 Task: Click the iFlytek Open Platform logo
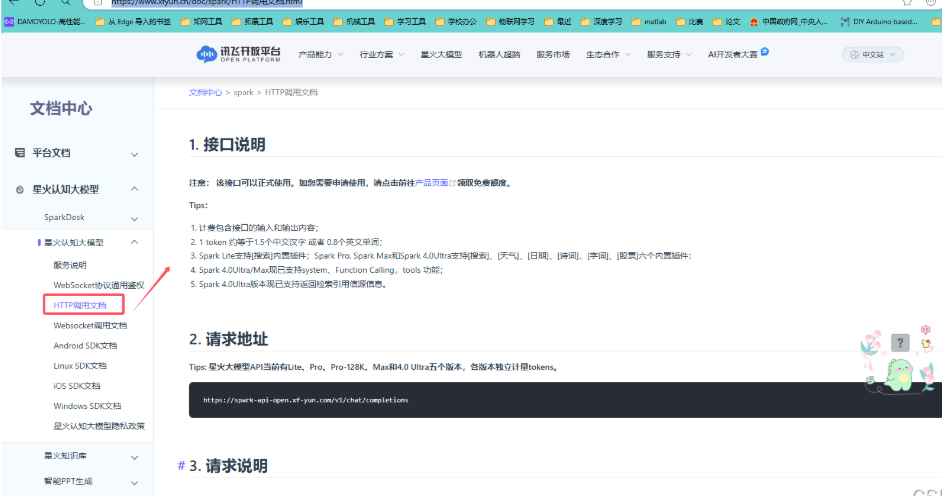(239, 55)
